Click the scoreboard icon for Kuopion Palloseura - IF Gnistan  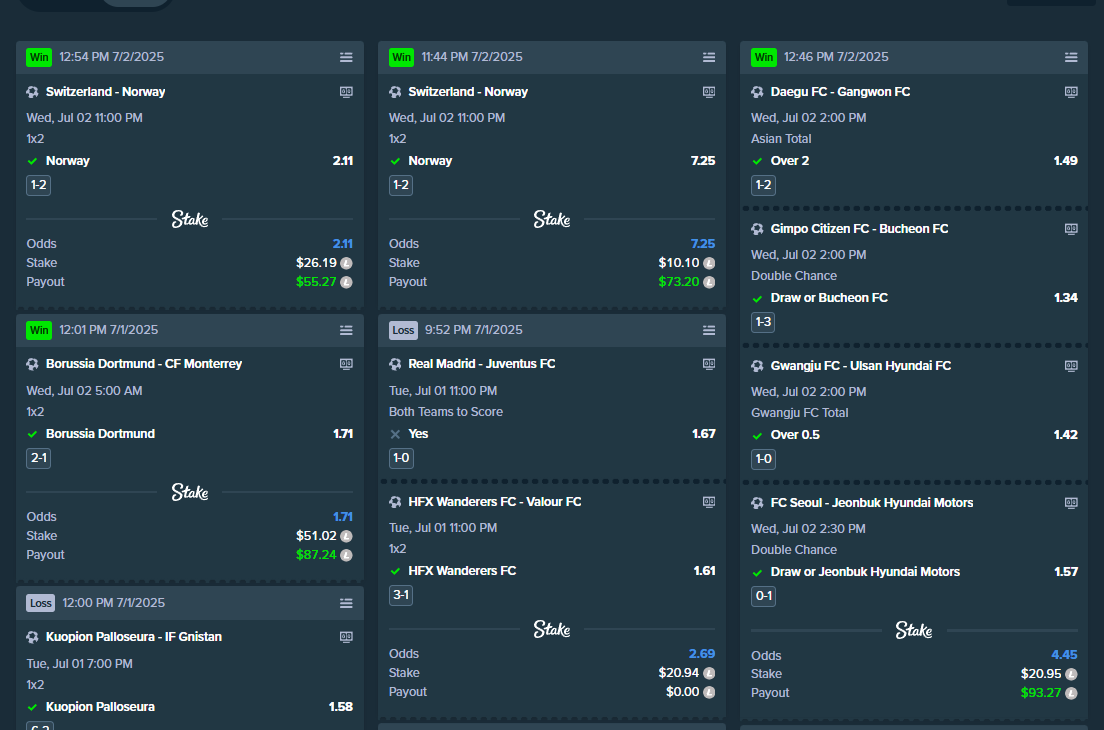point(346,636)
